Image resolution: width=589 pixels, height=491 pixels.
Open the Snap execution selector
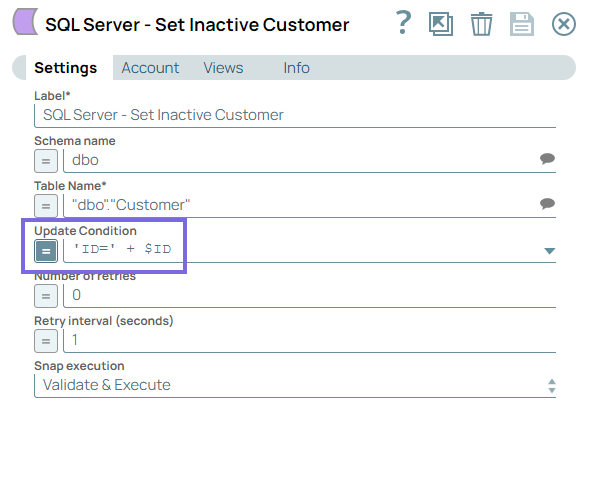295,385
